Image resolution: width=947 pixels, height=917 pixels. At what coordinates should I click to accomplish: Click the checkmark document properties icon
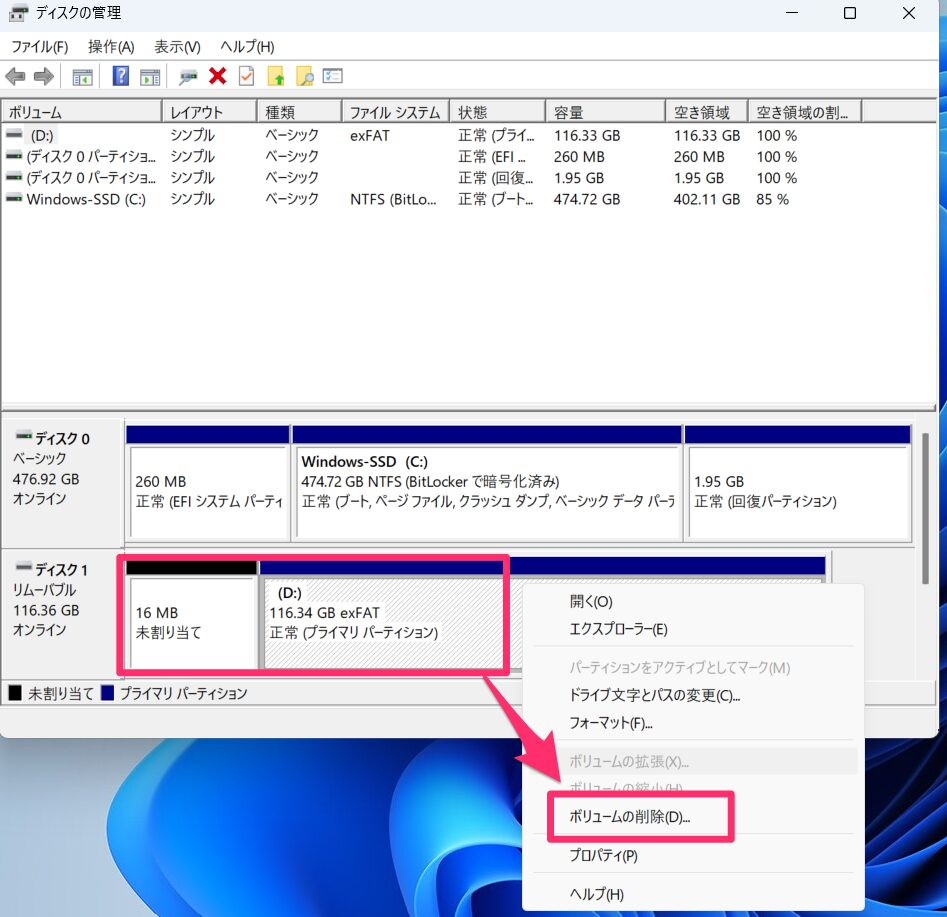tap(246, 77)
